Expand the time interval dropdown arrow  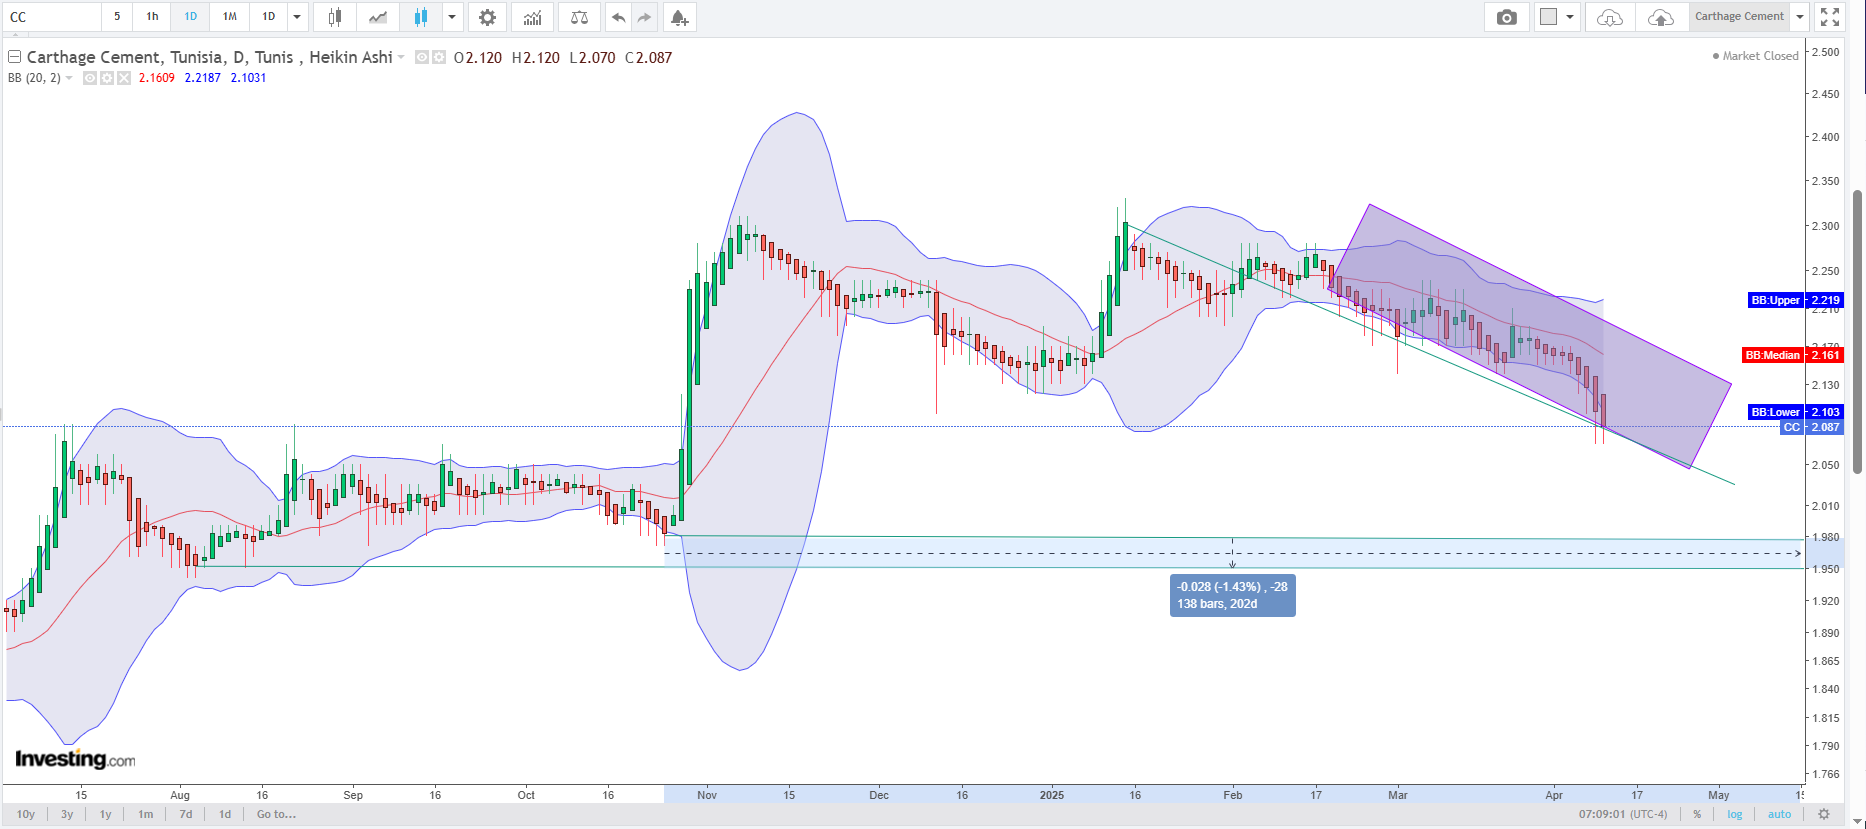[297, 17]
